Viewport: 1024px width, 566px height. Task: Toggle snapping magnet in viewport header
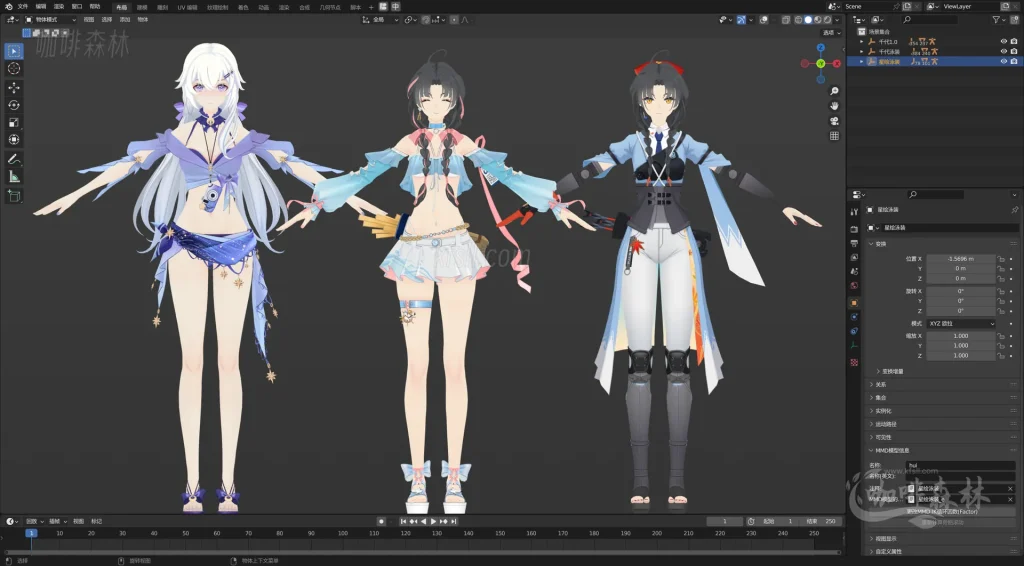pyautogui.click(x=426, y=20)
